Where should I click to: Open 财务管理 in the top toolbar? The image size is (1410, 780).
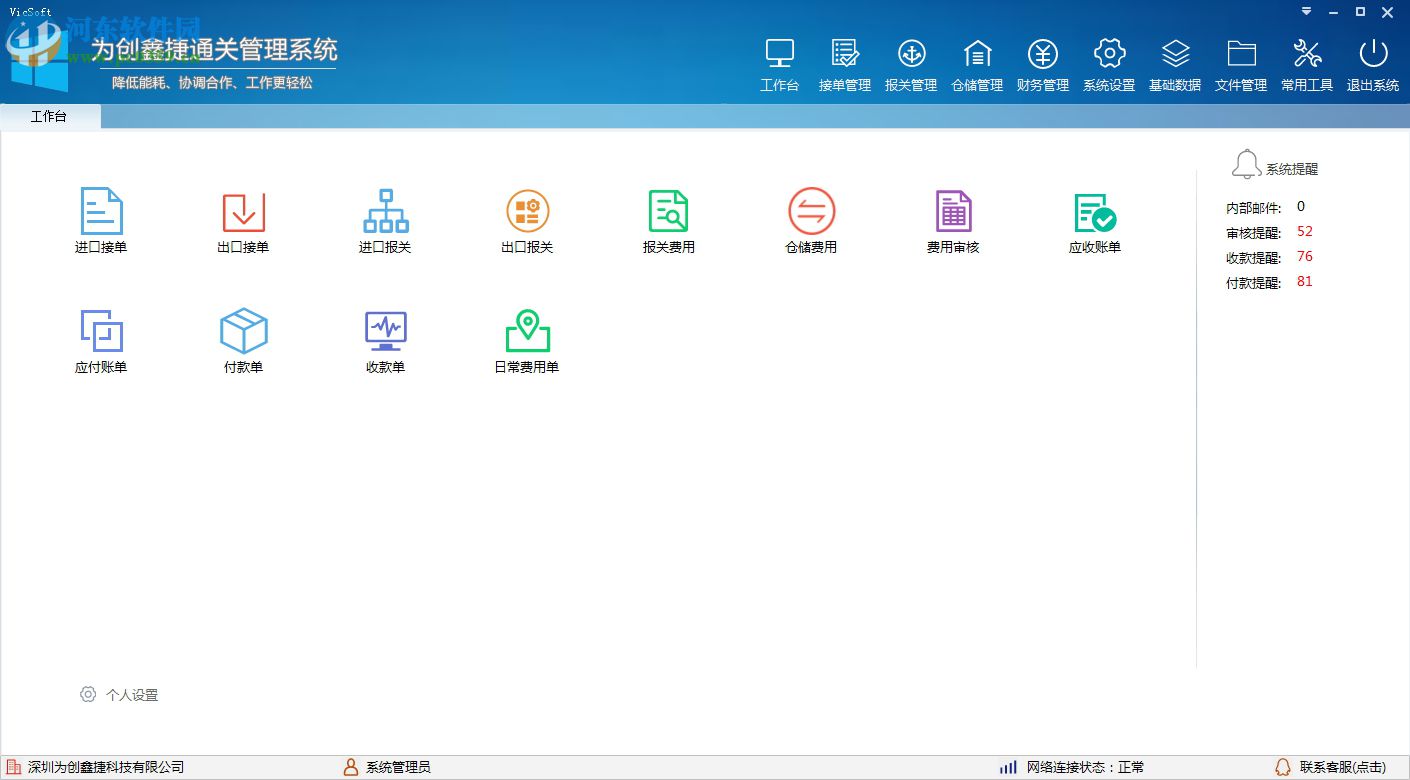(x=1043, y=65)
